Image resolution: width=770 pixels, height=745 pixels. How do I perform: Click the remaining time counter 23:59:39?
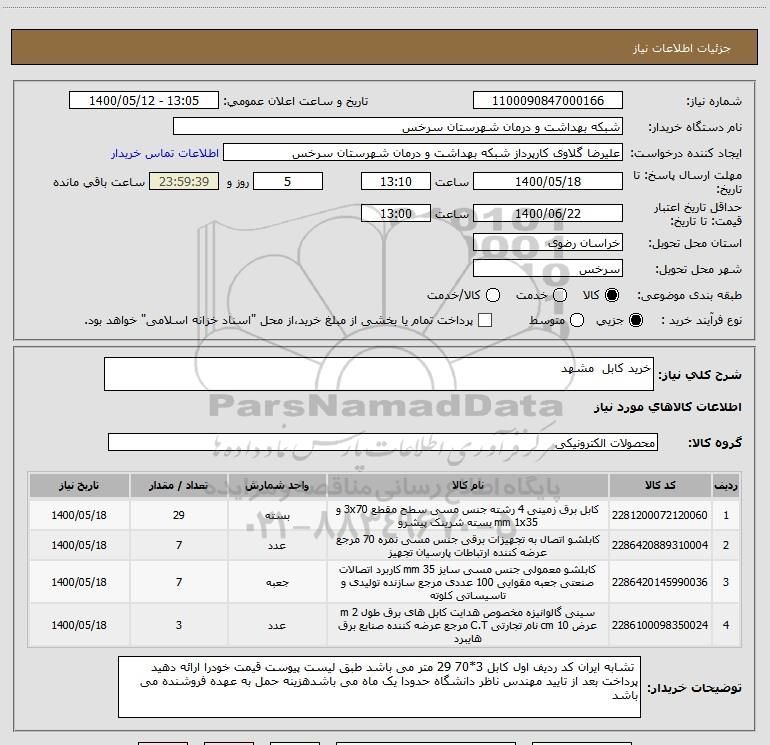pos(184,181)
